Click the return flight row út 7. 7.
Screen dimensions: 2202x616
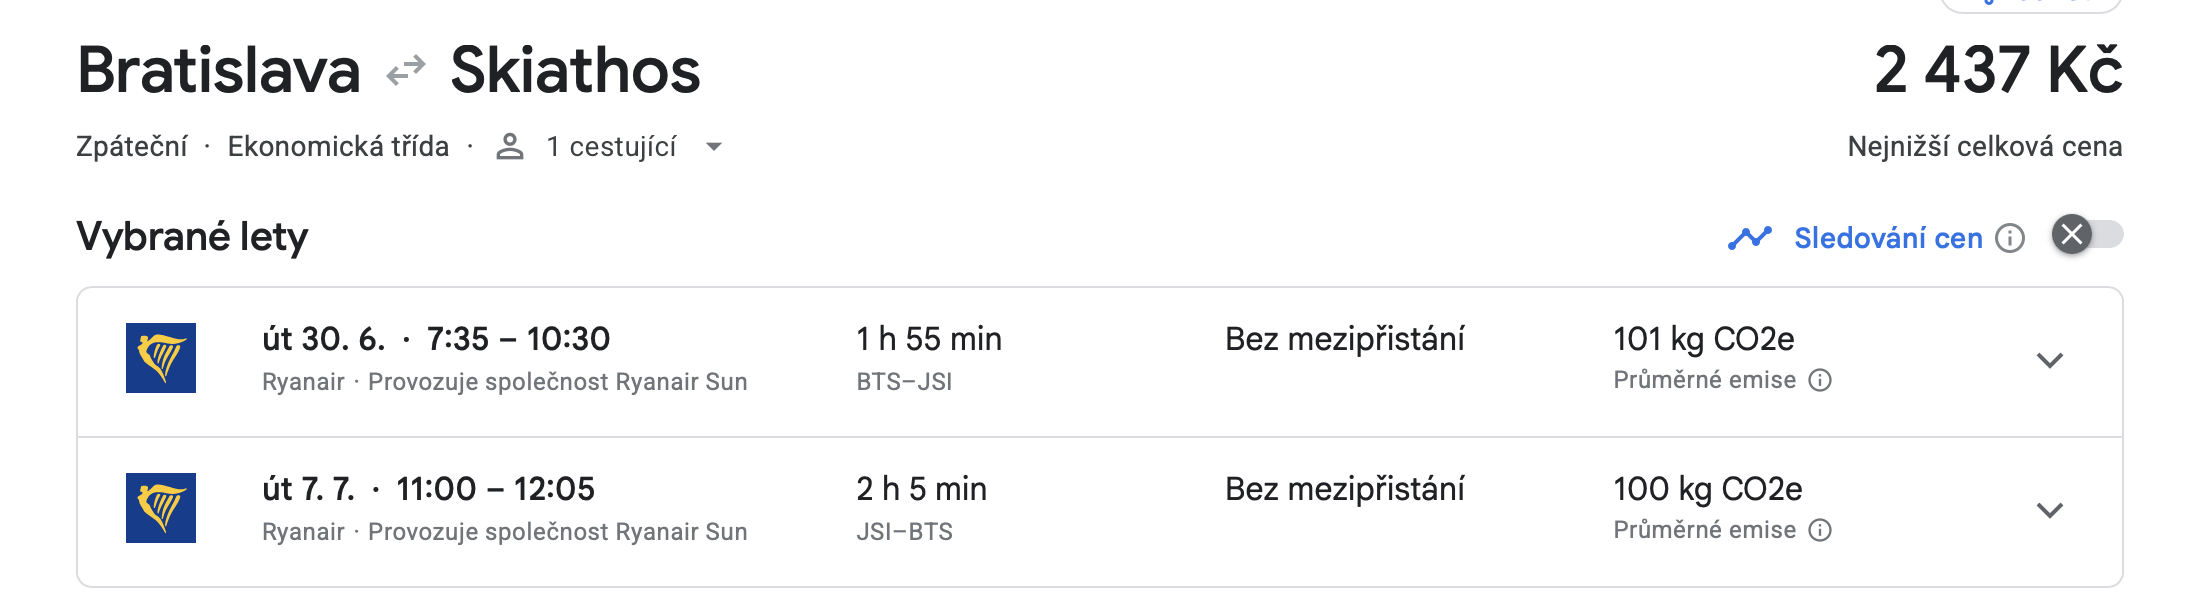pos(1100,512)
